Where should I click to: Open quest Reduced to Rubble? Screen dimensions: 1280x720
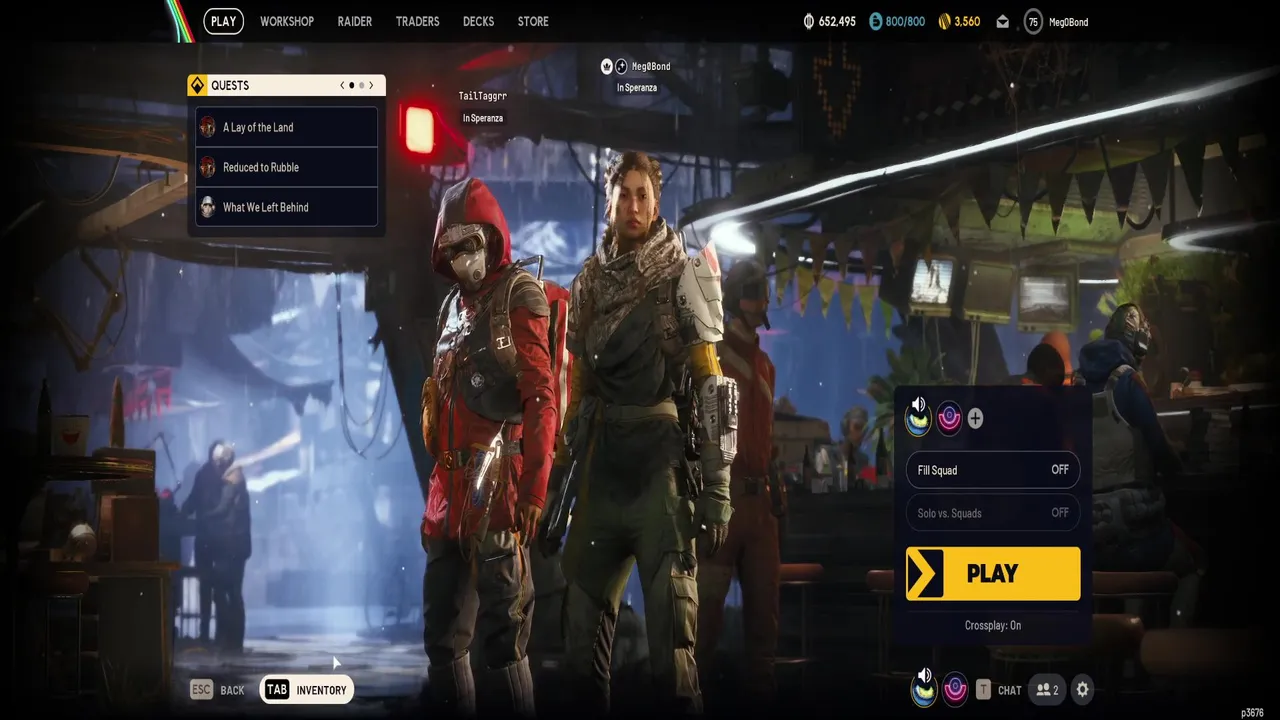[x=286, y=167]
